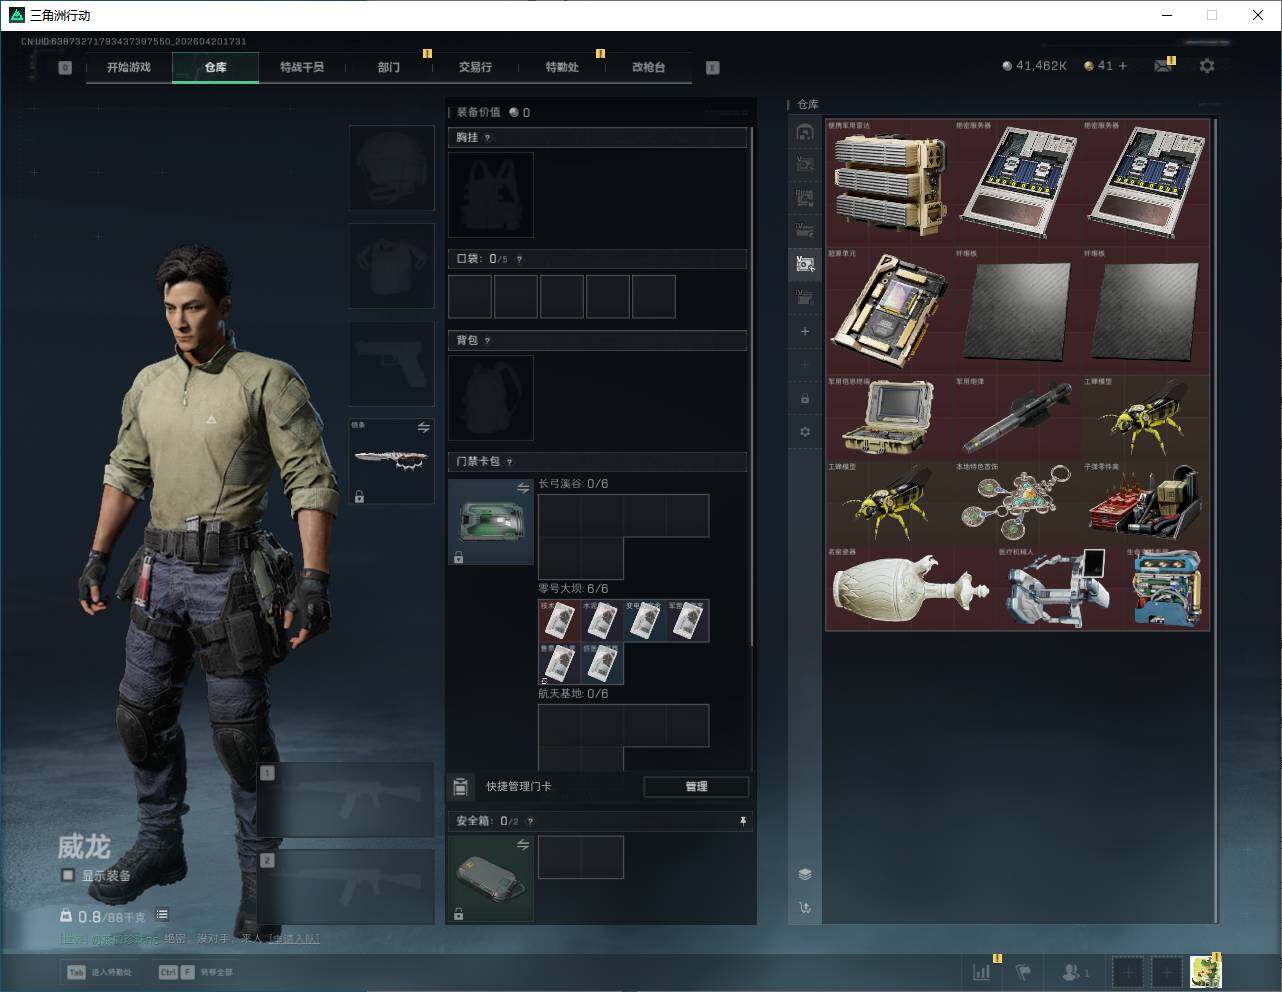The image size is (1282, 992).
Task: Open the help tooltip next to 门禁卡包
Action: pos(510,462)
